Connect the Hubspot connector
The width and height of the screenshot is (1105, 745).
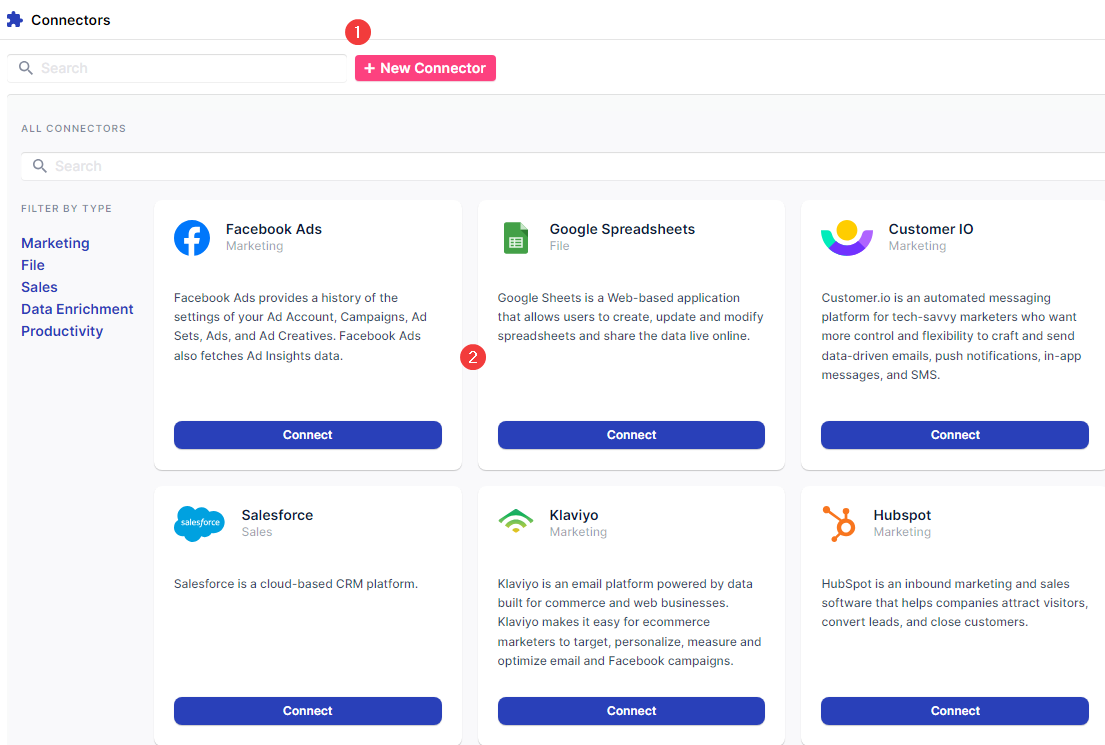point(955,710)
